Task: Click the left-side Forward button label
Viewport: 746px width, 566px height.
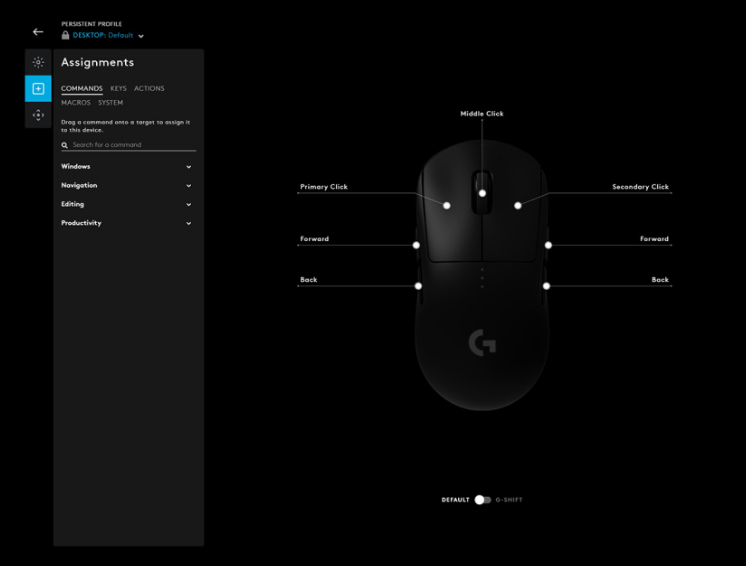Action: pos(314,239)
